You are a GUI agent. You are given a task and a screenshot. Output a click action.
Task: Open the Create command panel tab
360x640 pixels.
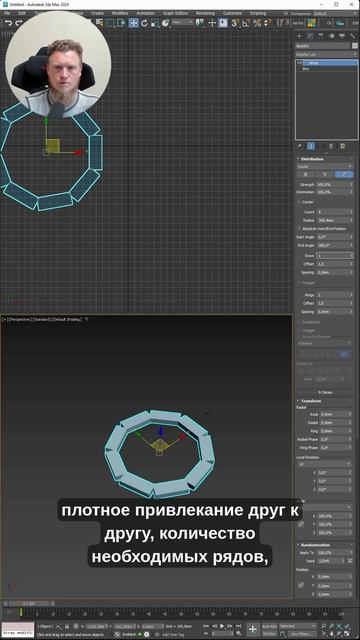pyautogui.click(x=299, y=36)
